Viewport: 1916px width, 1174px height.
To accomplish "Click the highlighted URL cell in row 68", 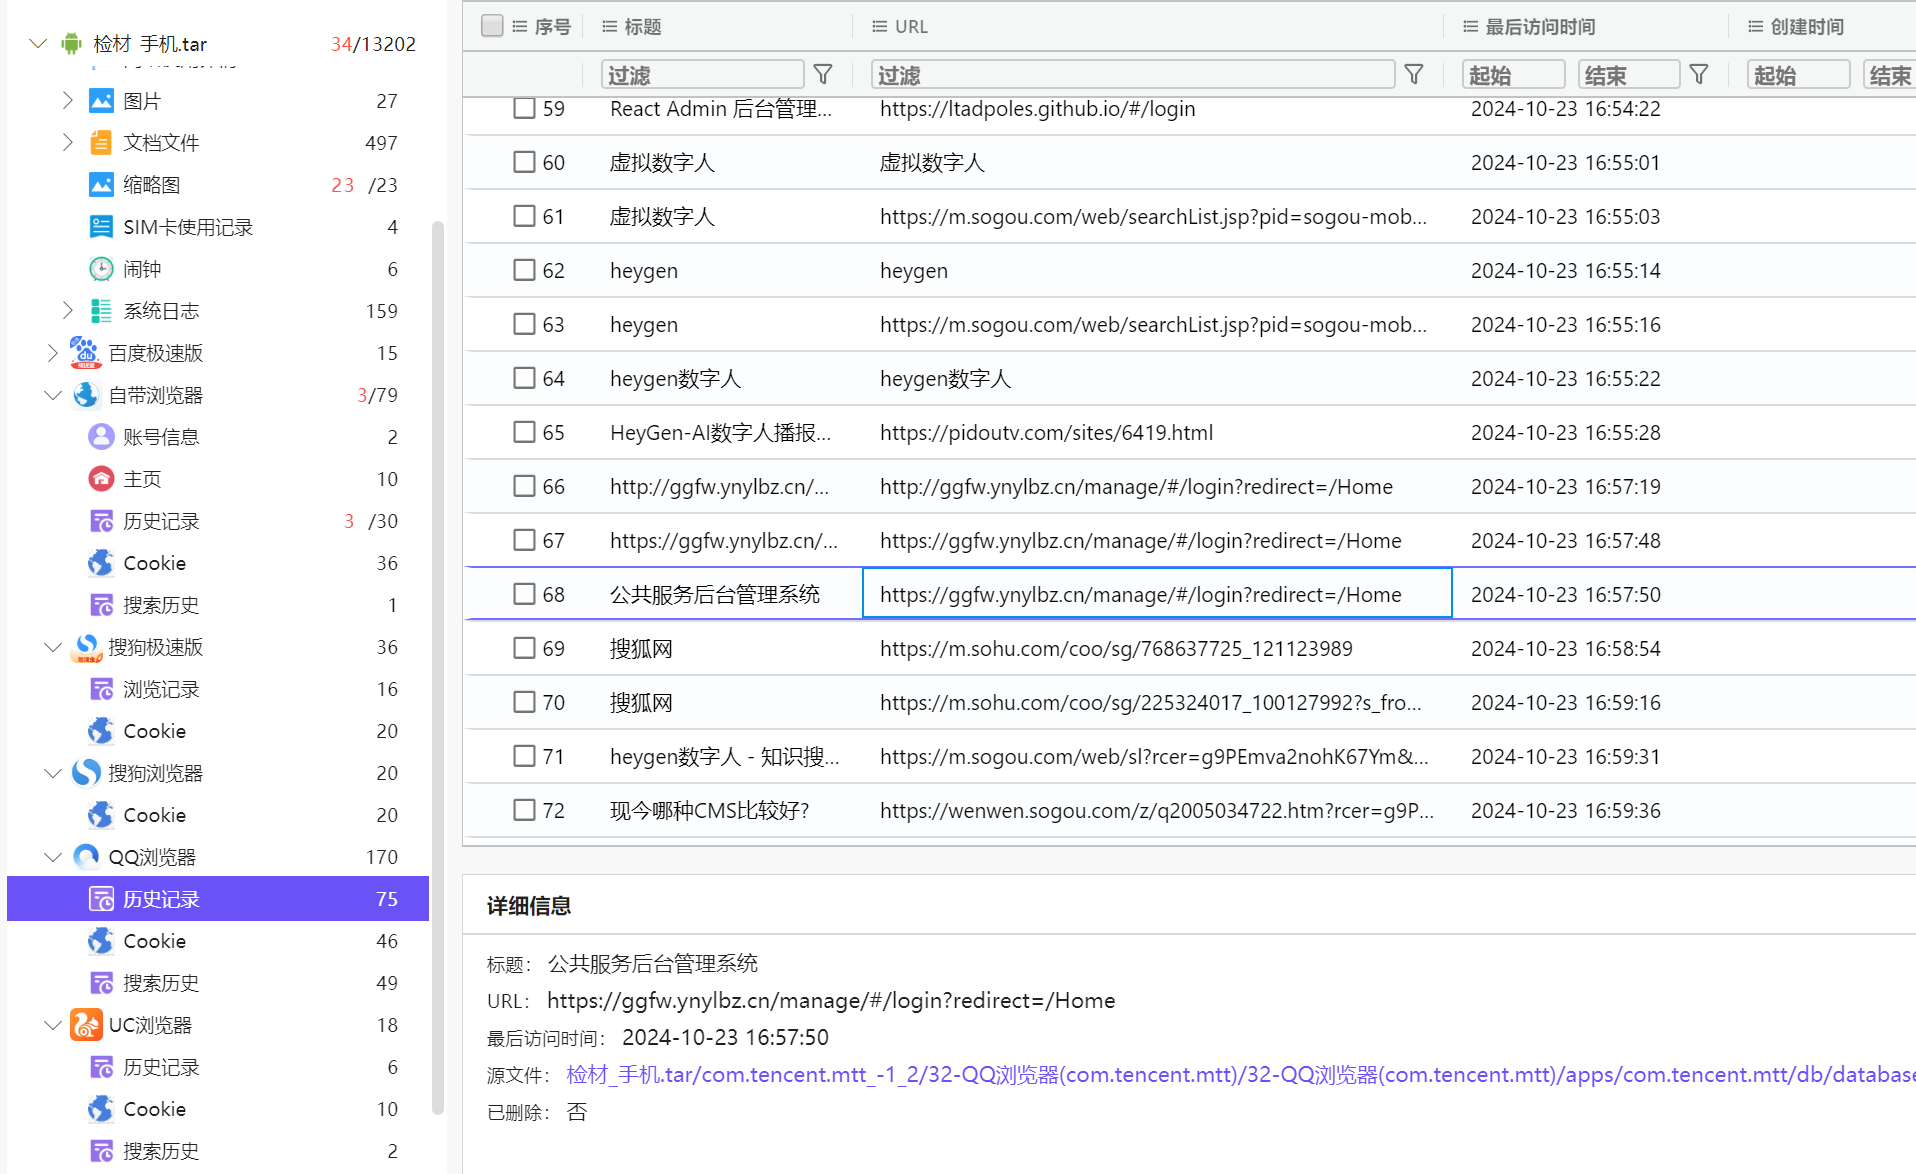I will click(x=1157, y=594).
